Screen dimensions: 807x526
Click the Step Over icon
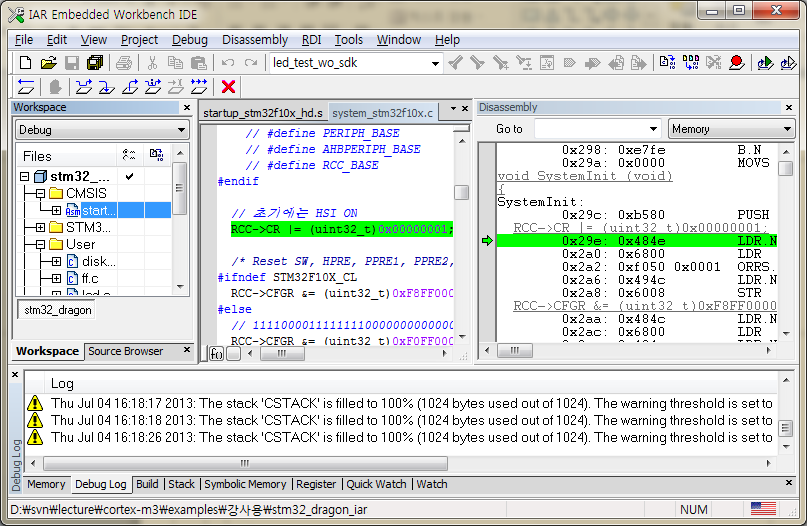(84, 86)
